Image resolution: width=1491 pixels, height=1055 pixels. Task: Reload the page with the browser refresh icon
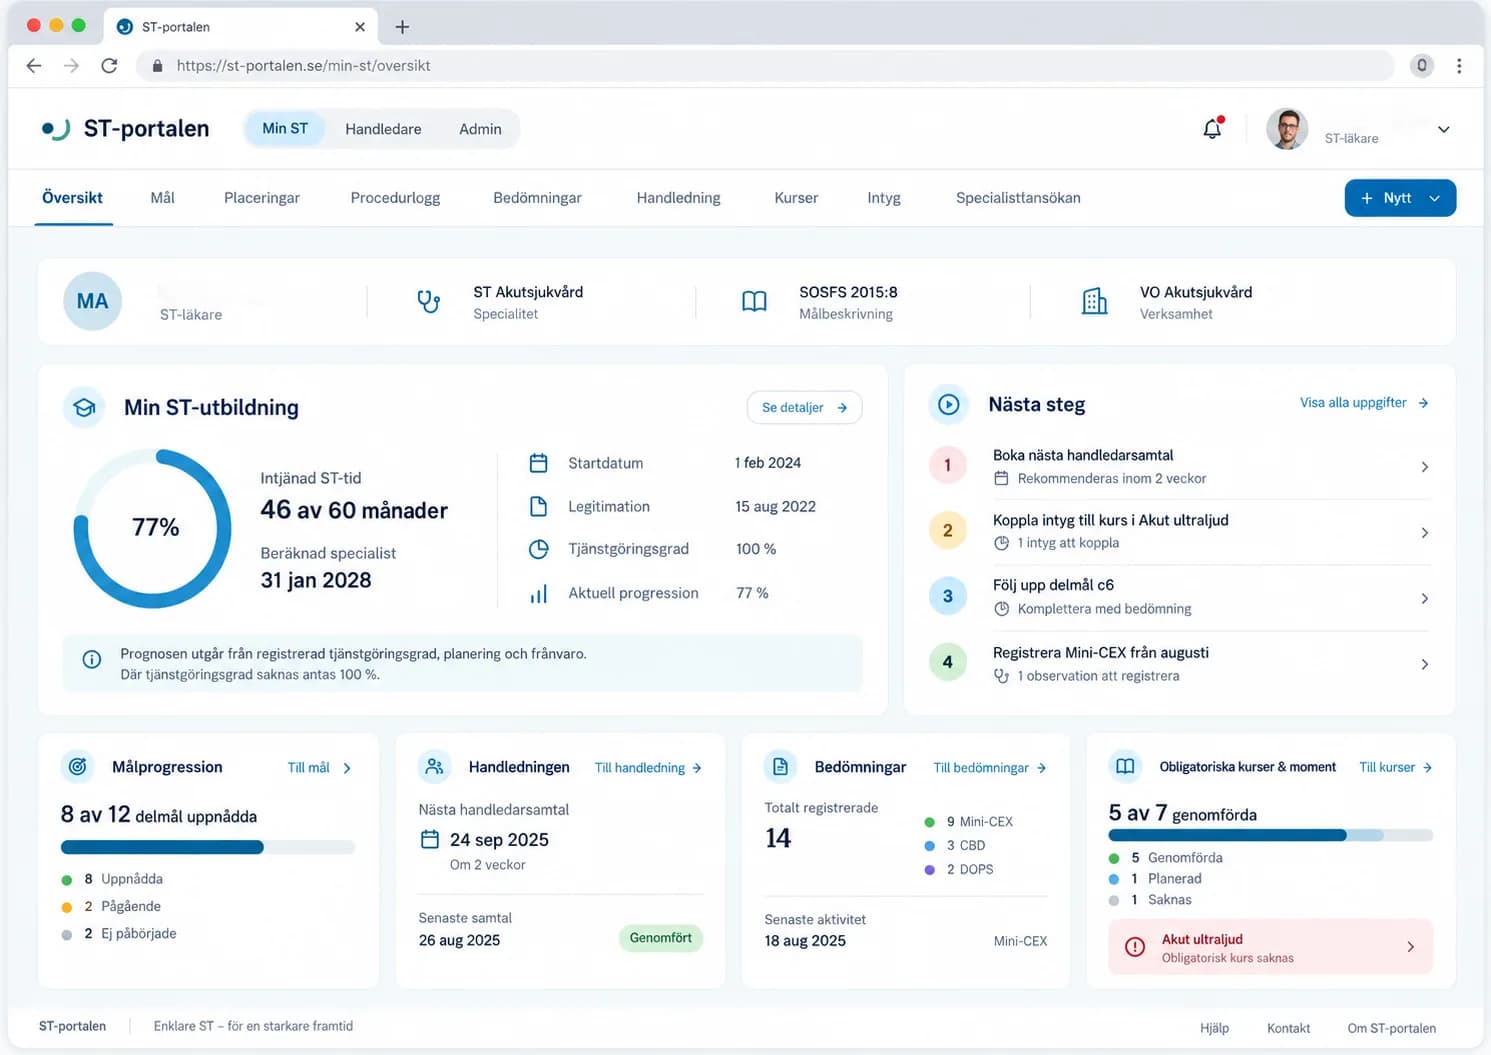click(x=109, y=66)
